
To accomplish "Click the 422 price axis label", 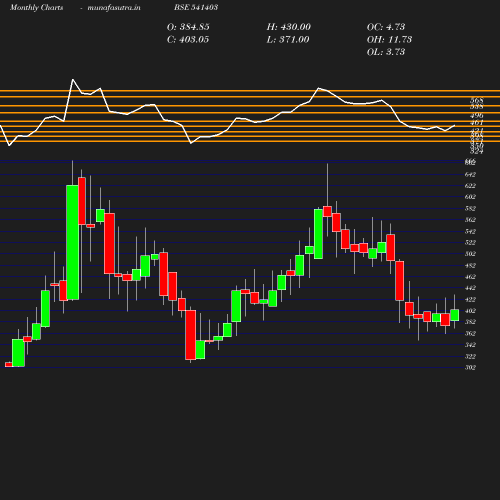I will [x=470, y=300].
